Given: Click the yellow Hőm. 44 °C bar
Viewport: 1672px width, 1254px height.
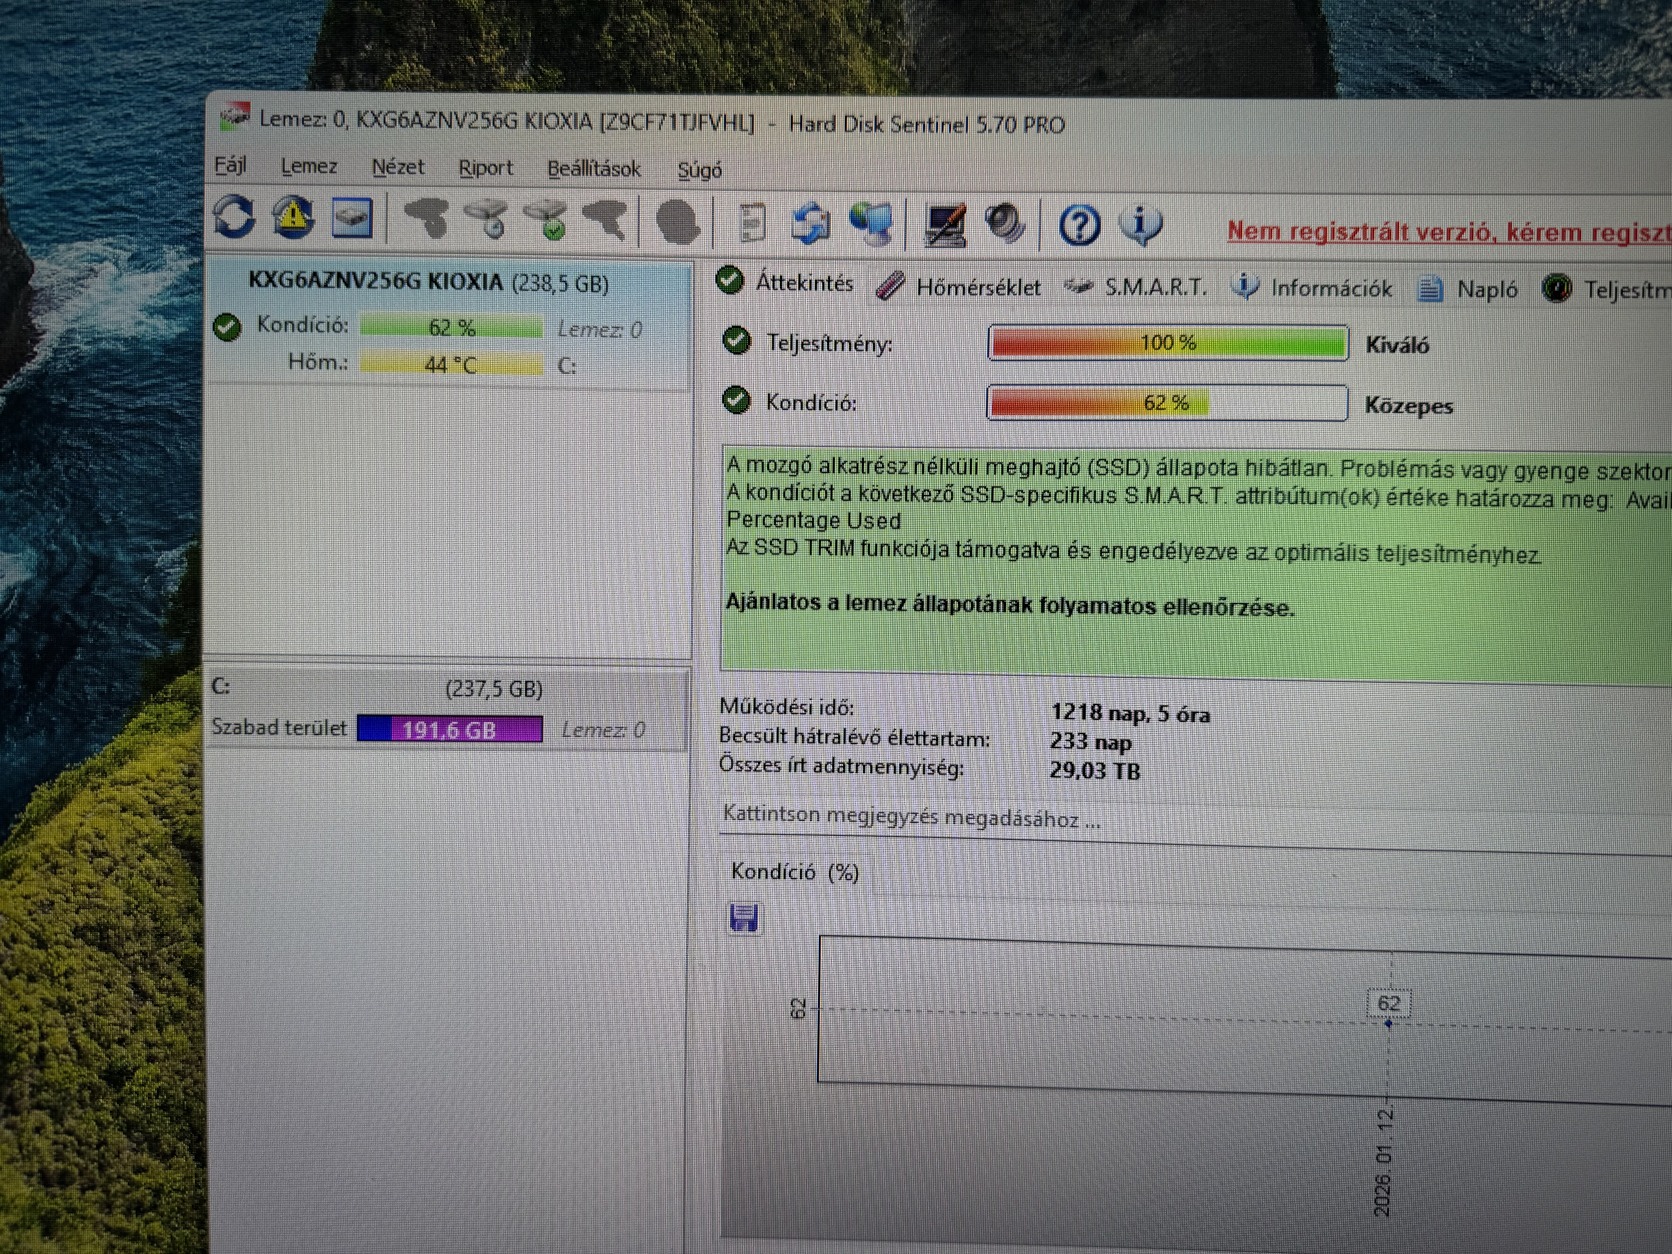Looking at the screenshot, I should tap(451, 364).
